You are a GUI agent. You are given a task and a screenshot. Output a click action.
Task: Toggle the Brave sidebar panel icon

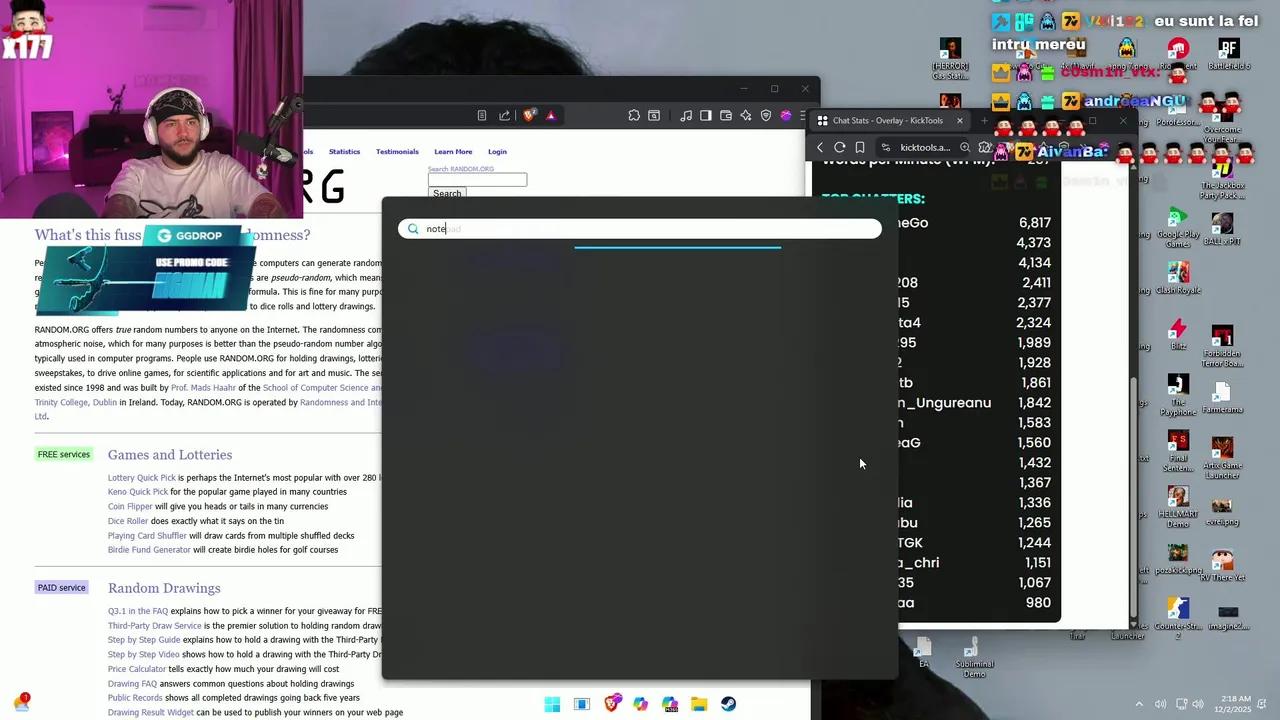pos(706,116)
